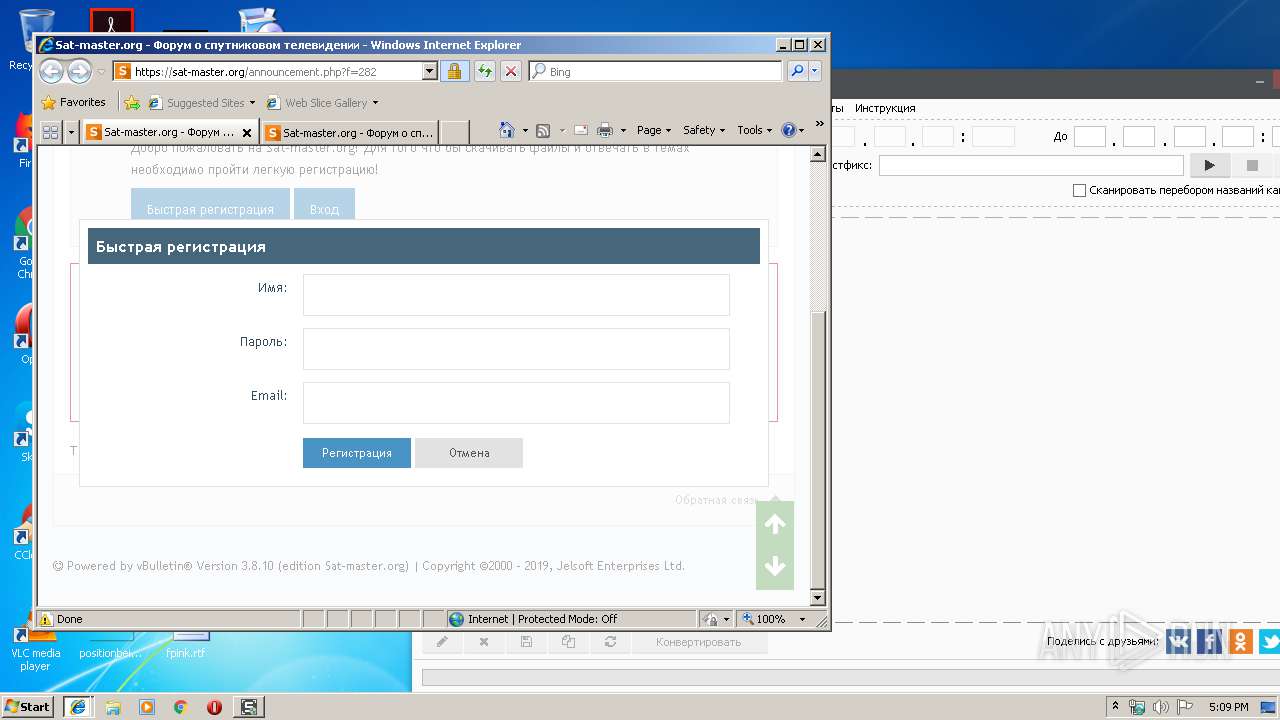Image resolution: width=1280 pixels, height=720 pixels.
Task: Show hidden system tray icons arrow
Action: coord(1115,707)
